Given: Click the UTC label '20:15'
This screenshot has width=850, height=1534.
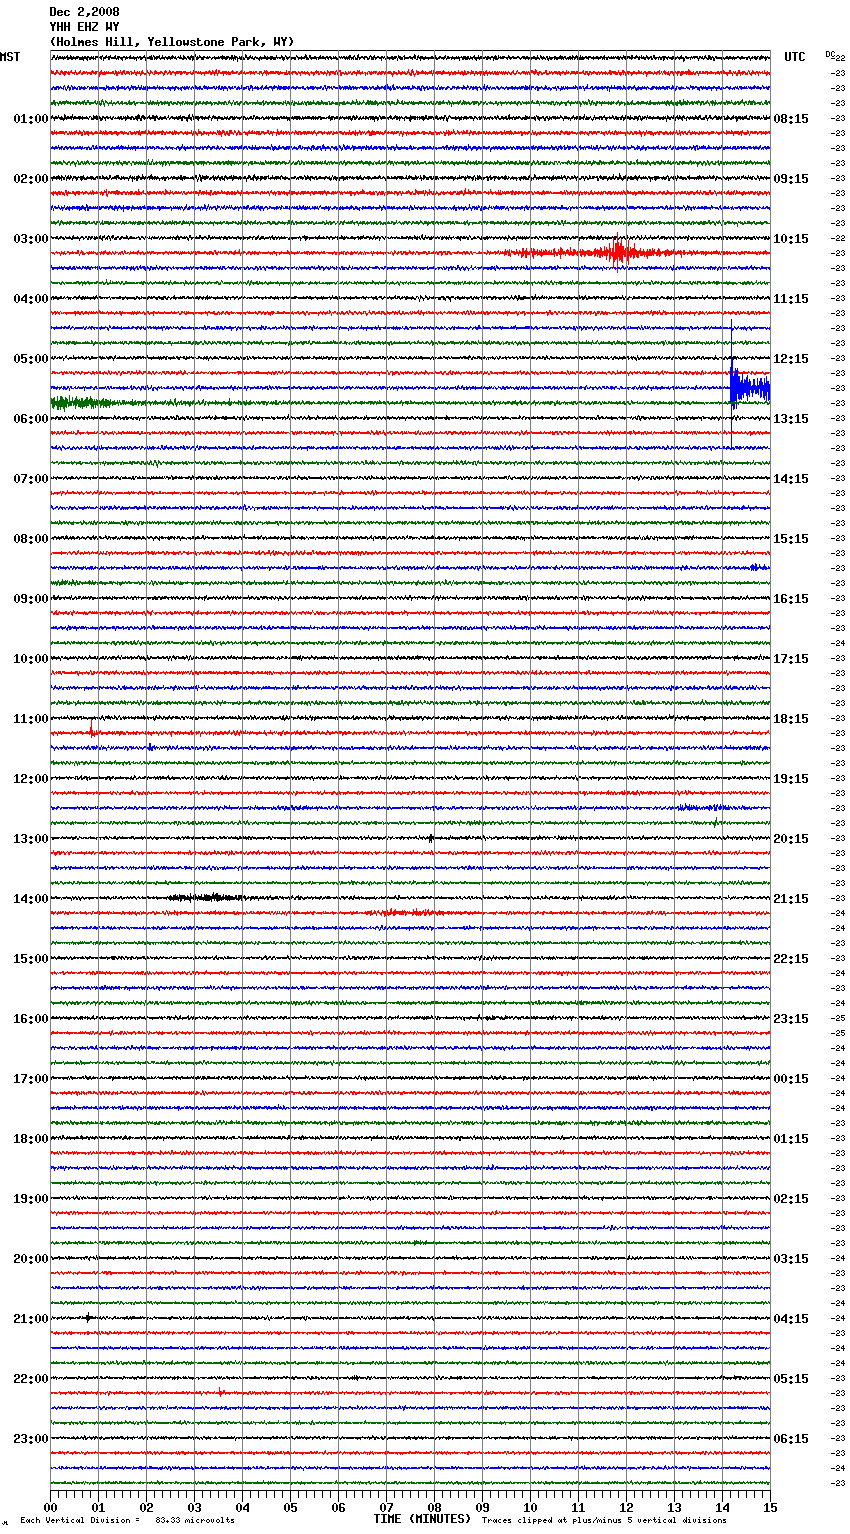Looking at the screenshot, I should [791, 839].
